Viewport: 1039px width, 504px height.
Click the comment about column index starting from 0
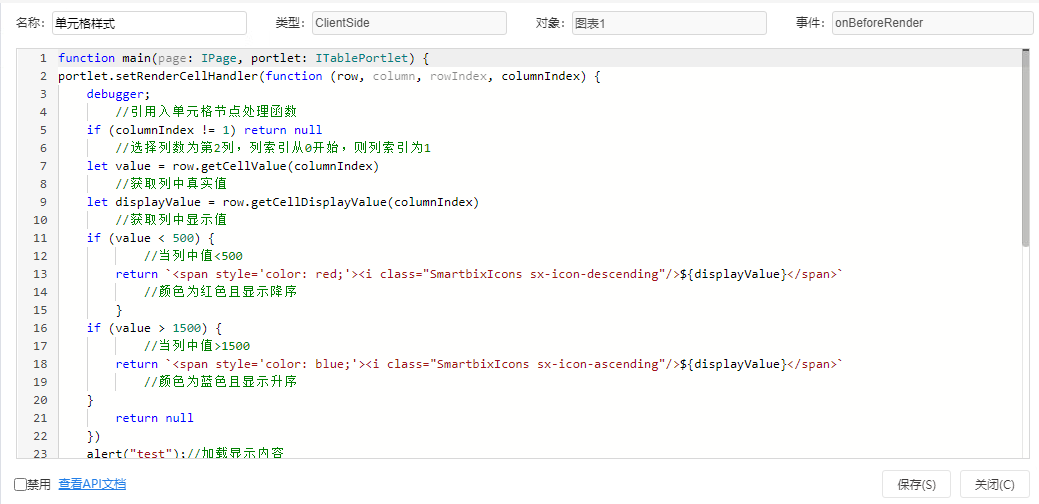pos(273,148)
